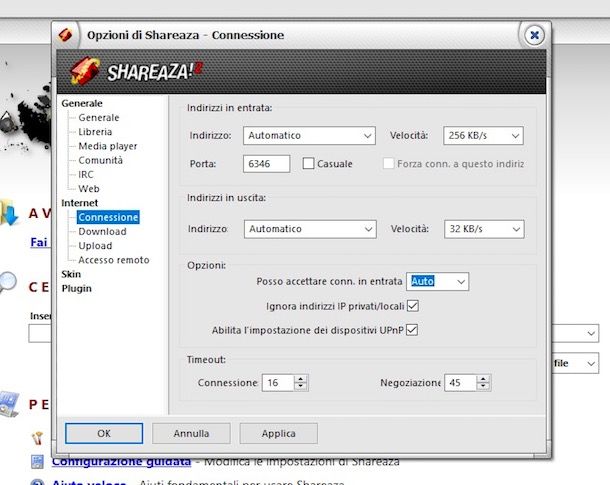The height and width of the screenshot is (485, 610).
Task: Click the download arrow icon in main window
Action: tap(9, 212)
